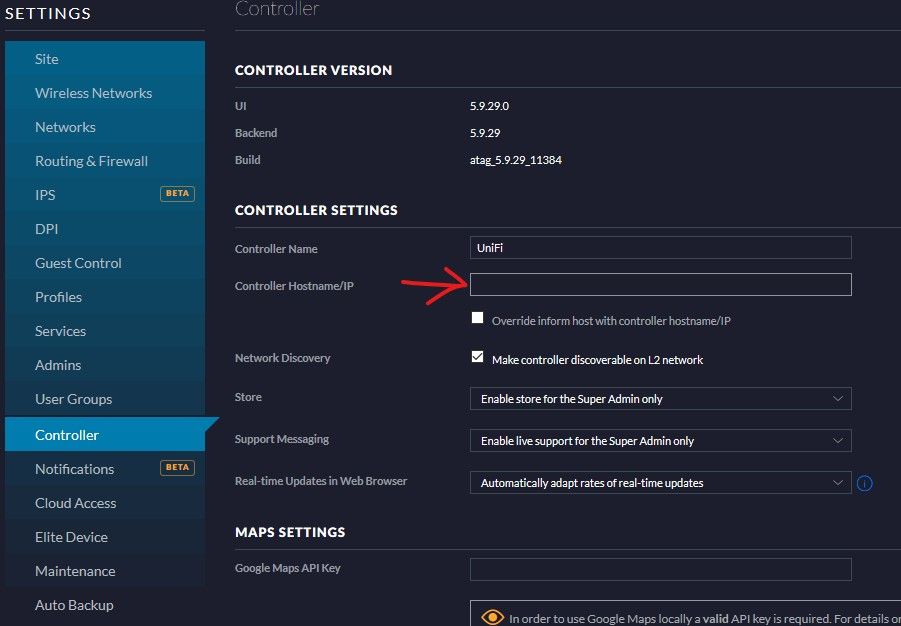The width and height of the screenshot is (901, 626).
Task: Click the Google Maps API Key label
Action: 288,568
